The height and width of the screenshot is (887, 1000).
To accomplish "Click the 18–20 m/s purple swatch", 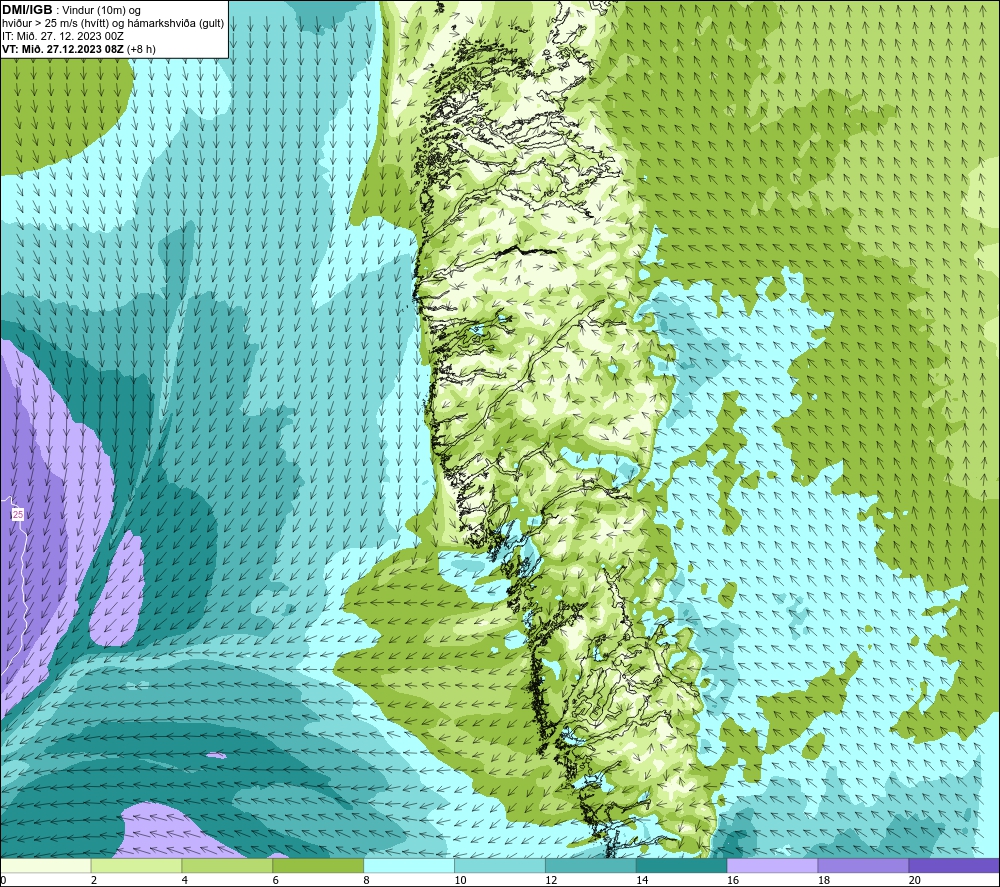I will click(863, 865).
